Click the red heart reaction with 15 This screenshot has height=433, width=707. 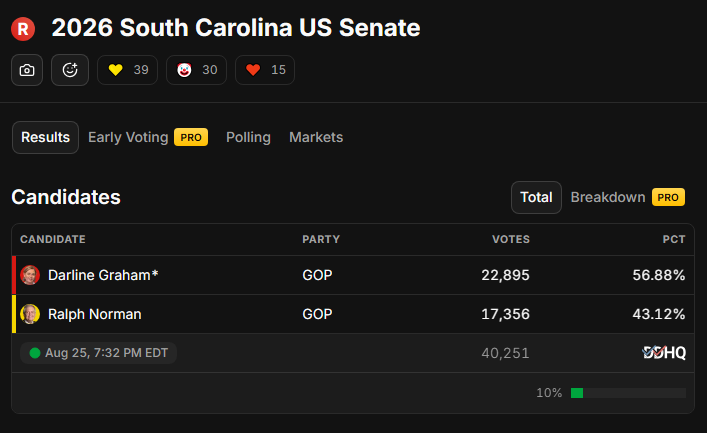tap(265, 70)
